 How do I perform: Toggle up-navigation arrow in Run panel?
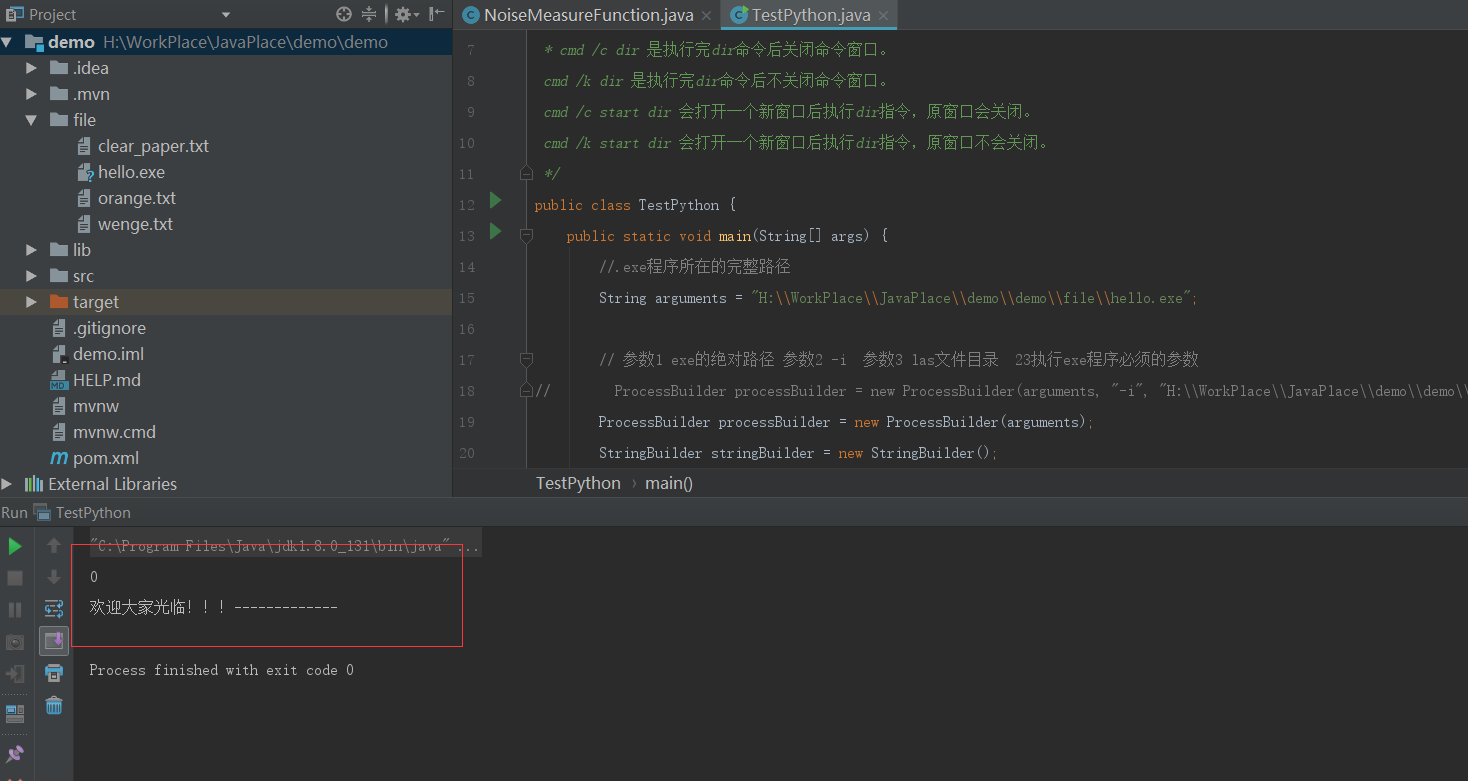pos(53,546)
